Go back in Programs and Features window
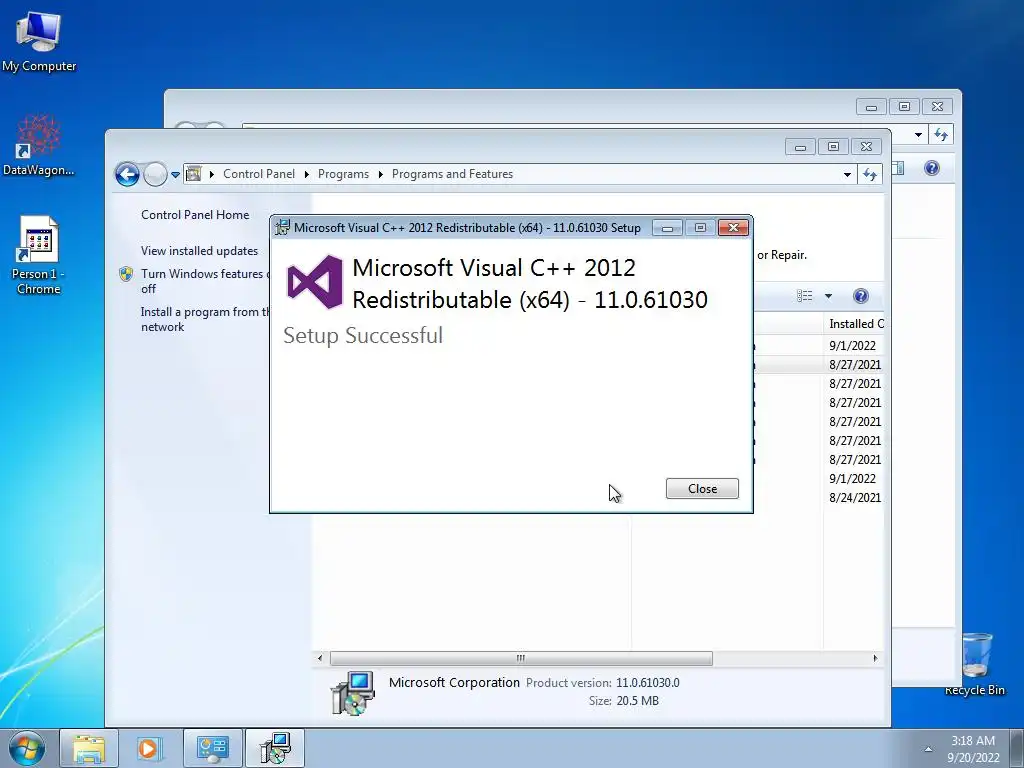This screenshot has height=768, width=1024. (127, 174)
